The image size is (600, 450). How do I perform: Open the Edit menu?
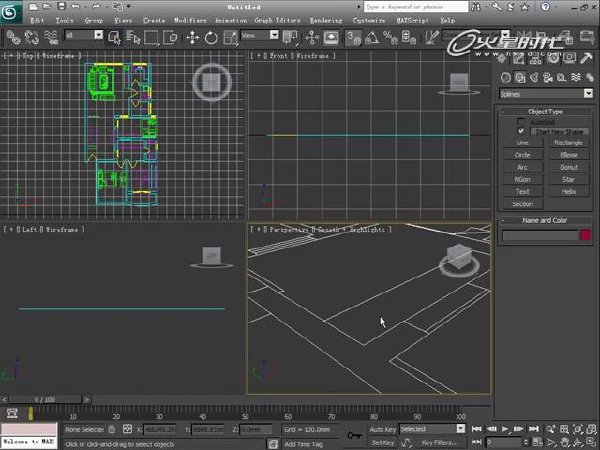37,20
